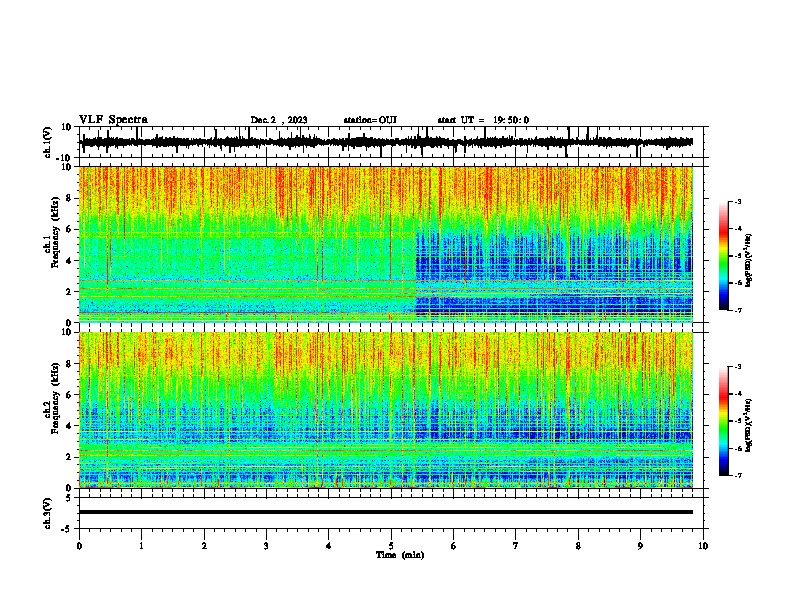This screenshot has height=612, width=792.
Task: Click the date text "Dec. 2, 2023"
Action: tap(279, 120)
